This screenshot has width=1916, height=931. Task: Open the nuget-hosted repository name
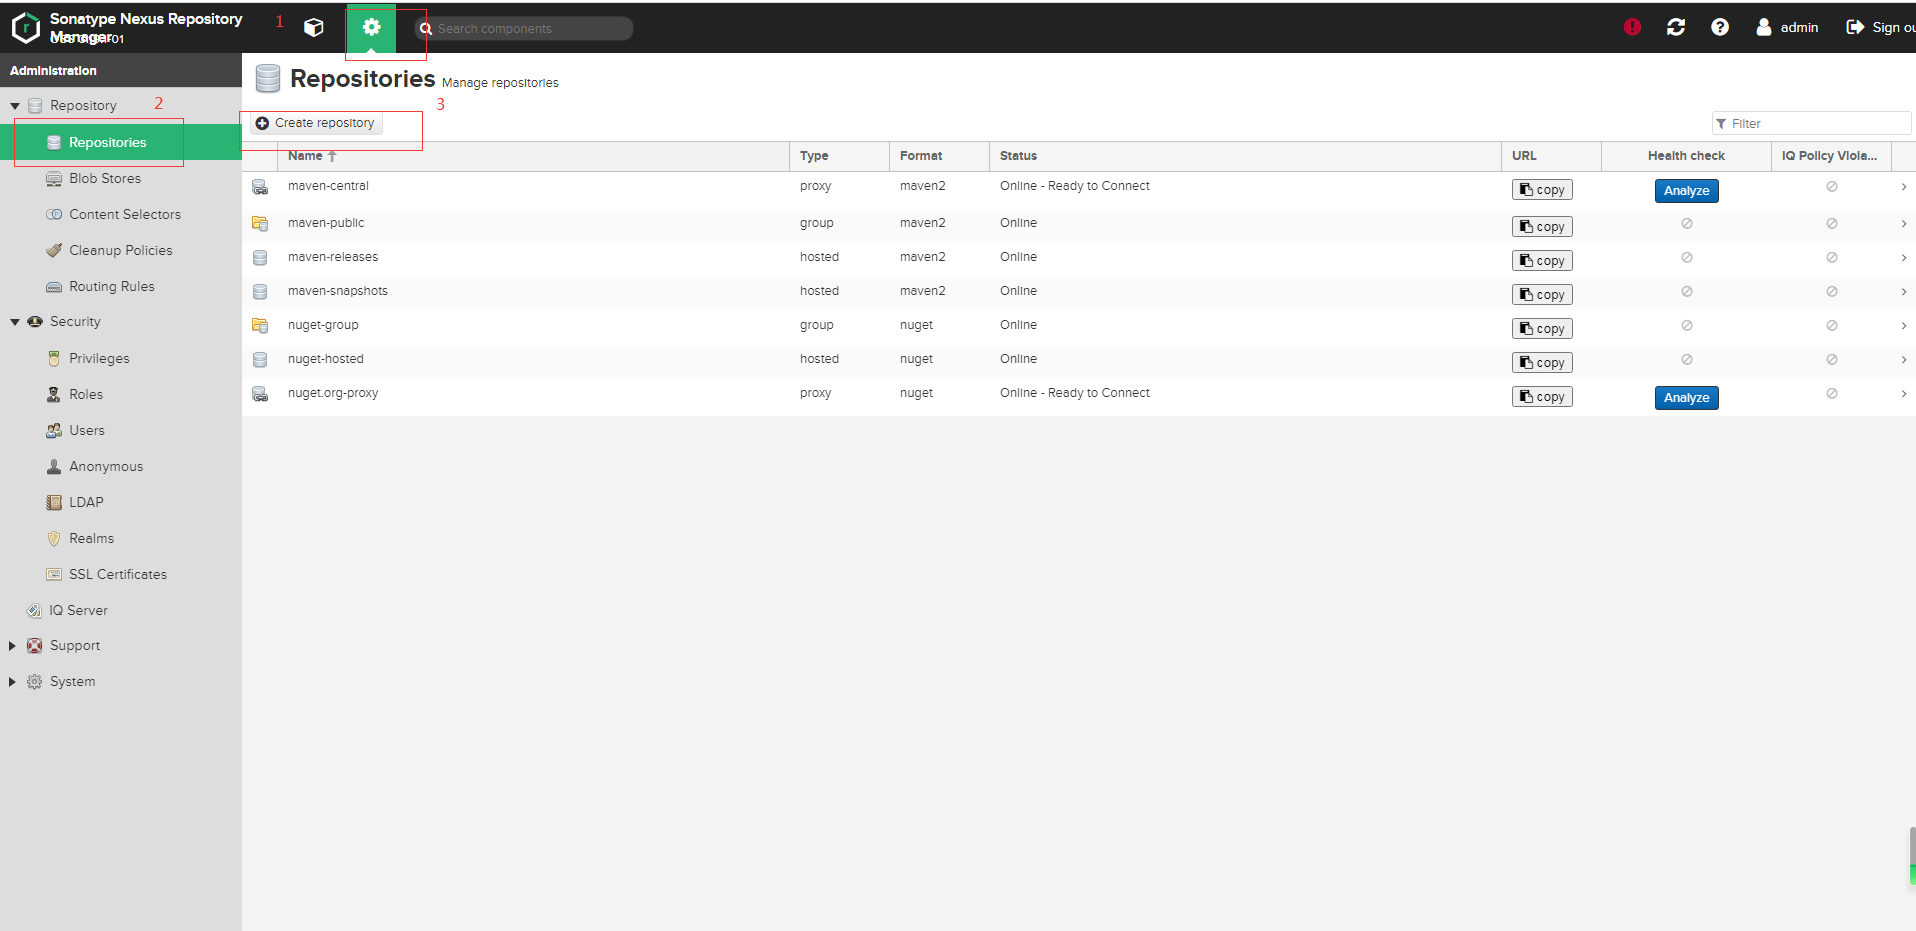[x=326, y=359]
